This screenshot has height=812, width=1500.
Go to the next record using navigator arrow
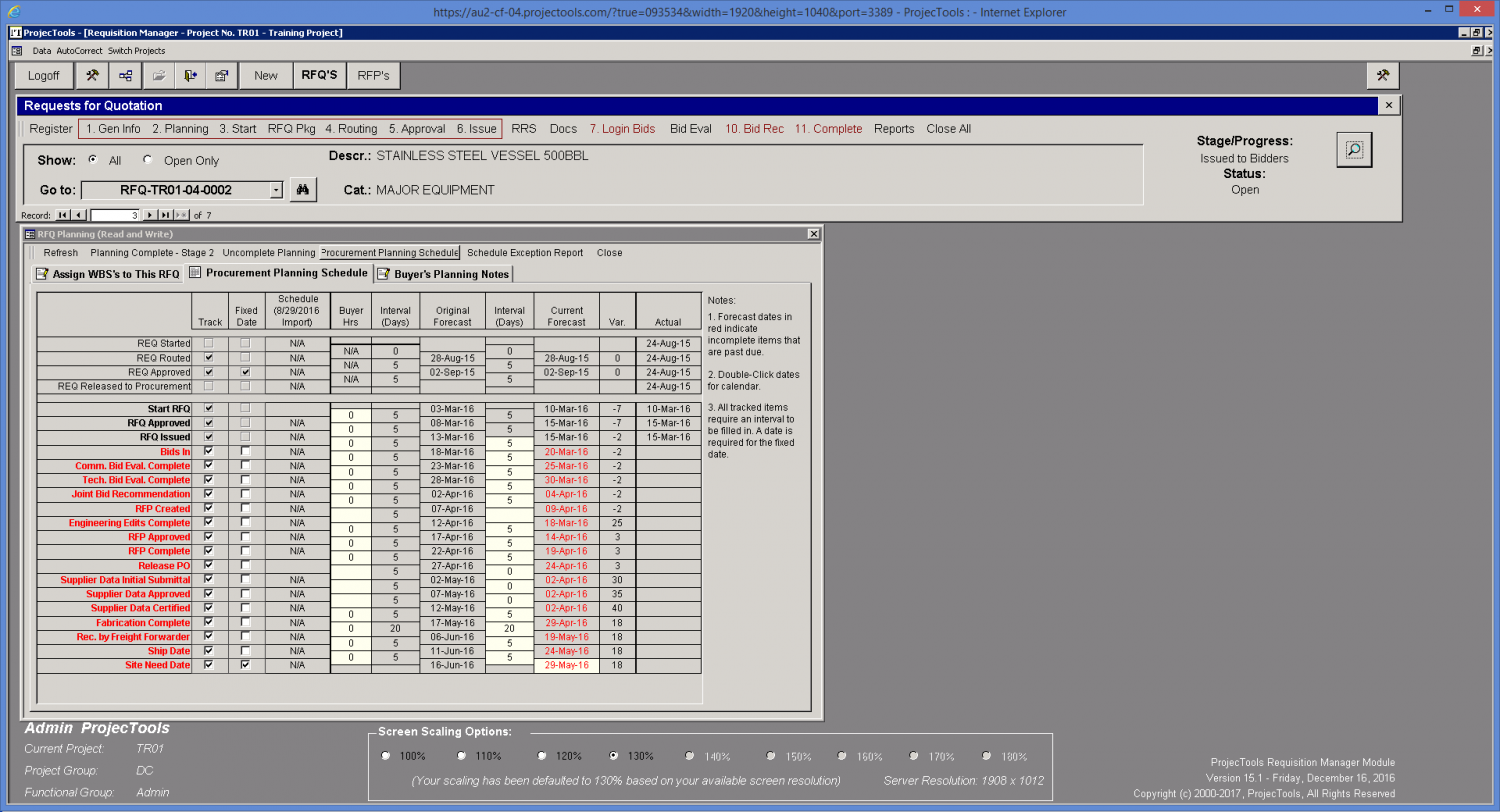[x=150, y=215]
